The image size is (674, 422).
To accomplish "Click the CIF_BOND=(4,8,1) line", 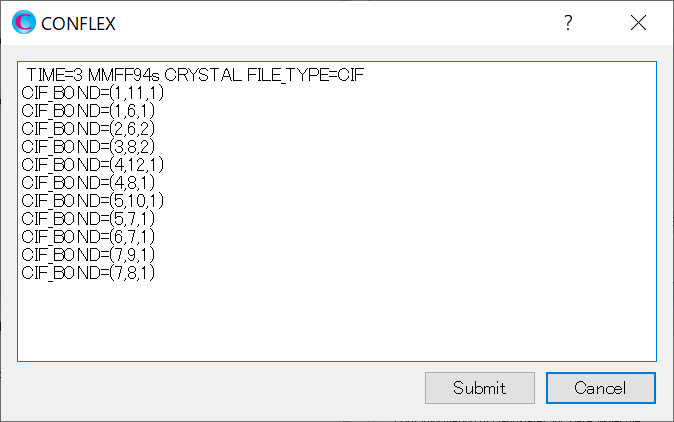I will click(x=88, y=183).
